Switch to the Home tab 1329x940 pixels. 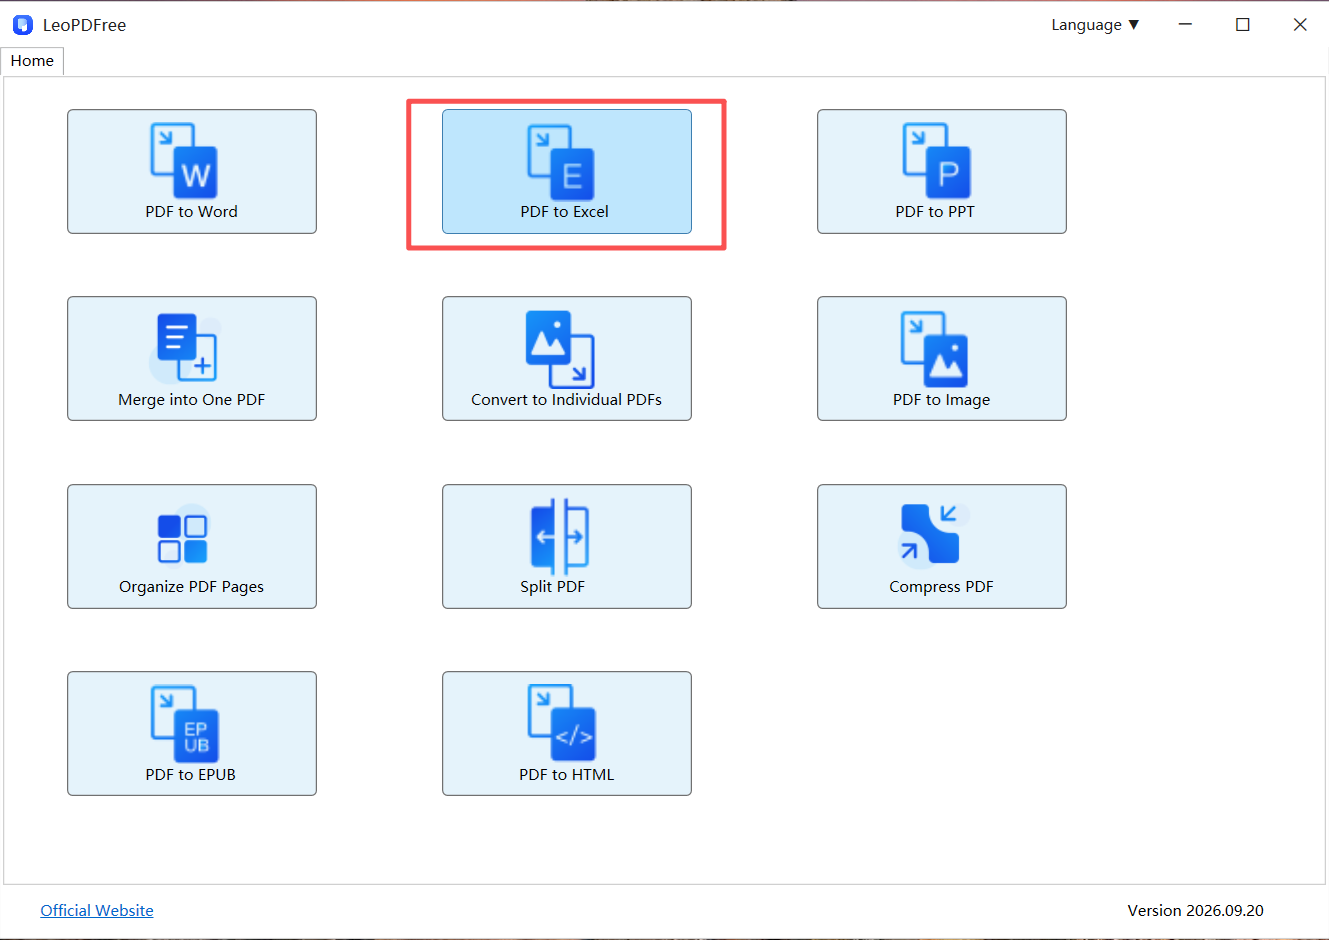(x=32, y=61)
